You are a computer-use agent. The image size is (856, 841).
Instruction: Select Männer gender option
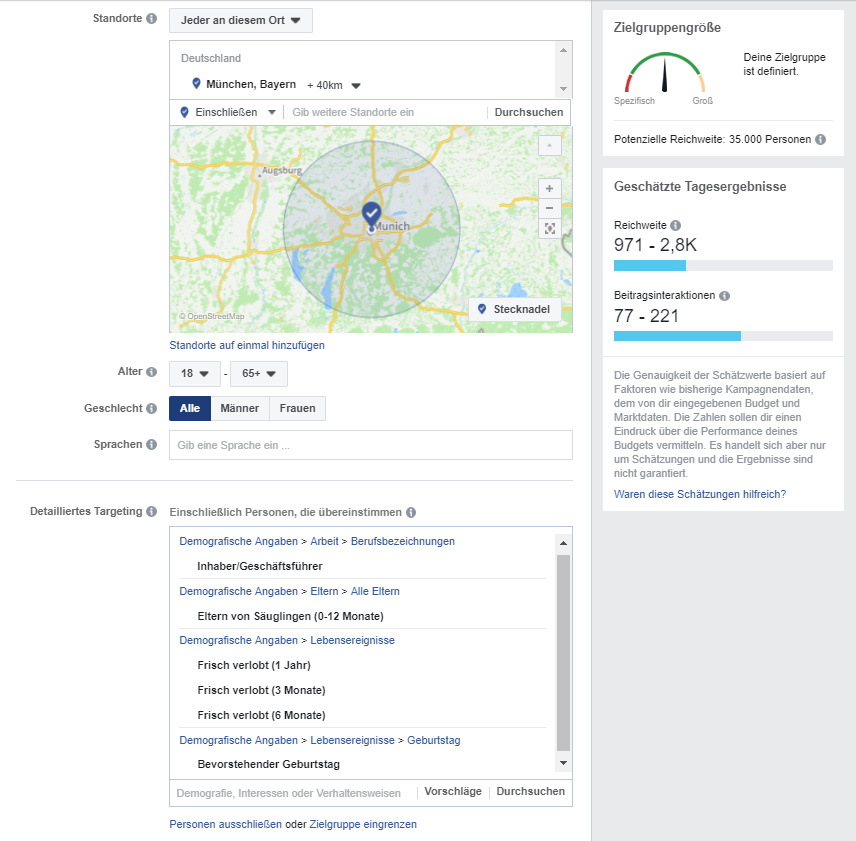pos(239,408)
